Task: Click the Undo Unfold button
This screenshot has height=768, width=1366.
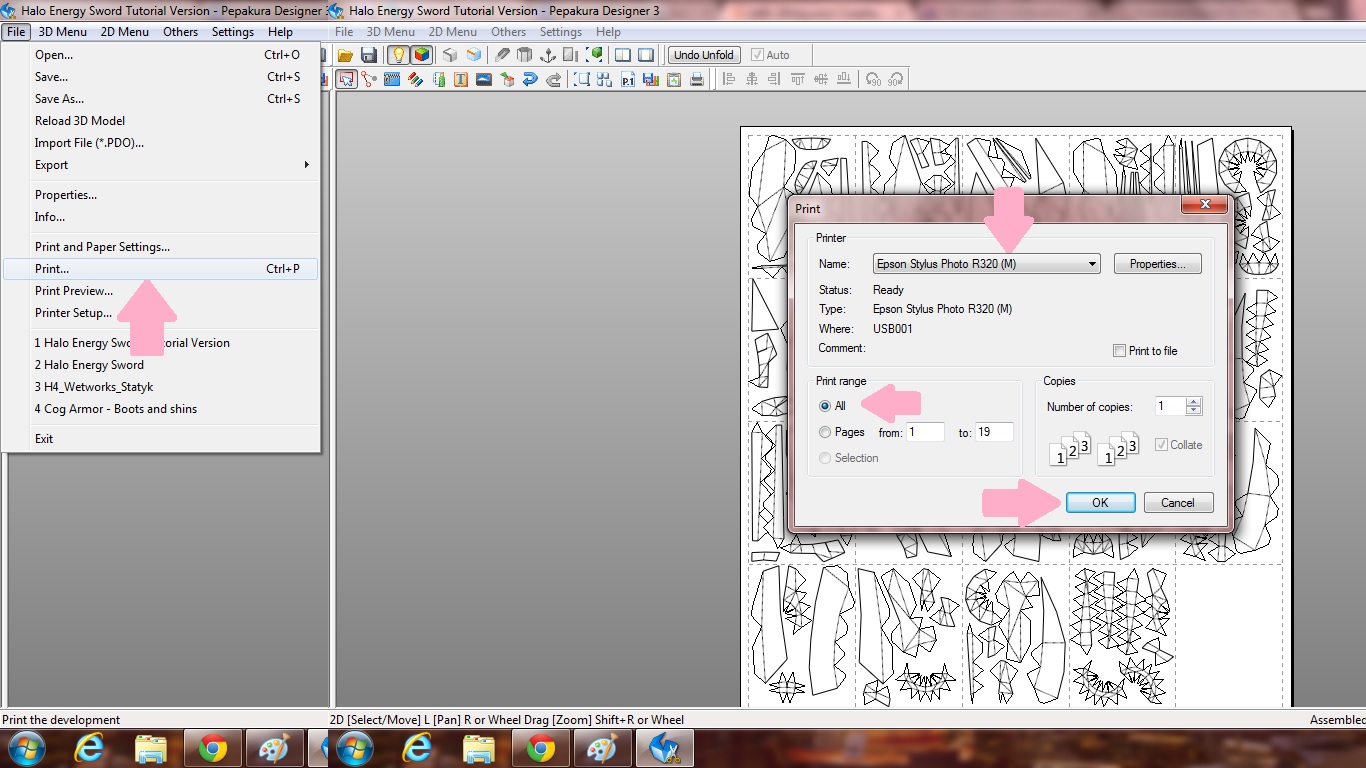Action: pos(704,55)
